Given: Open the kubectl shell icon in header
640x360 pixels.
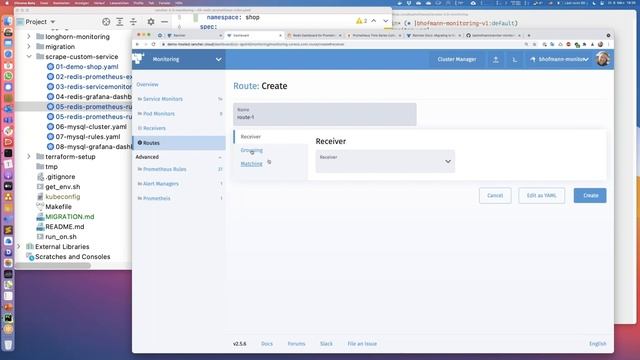Looking at the screenshot, I should pos(515,60).
